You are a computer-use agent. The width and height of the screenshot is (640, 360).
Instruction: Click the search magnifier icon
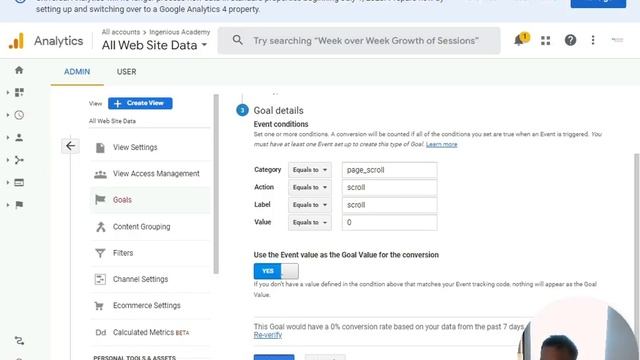[238, 40]
